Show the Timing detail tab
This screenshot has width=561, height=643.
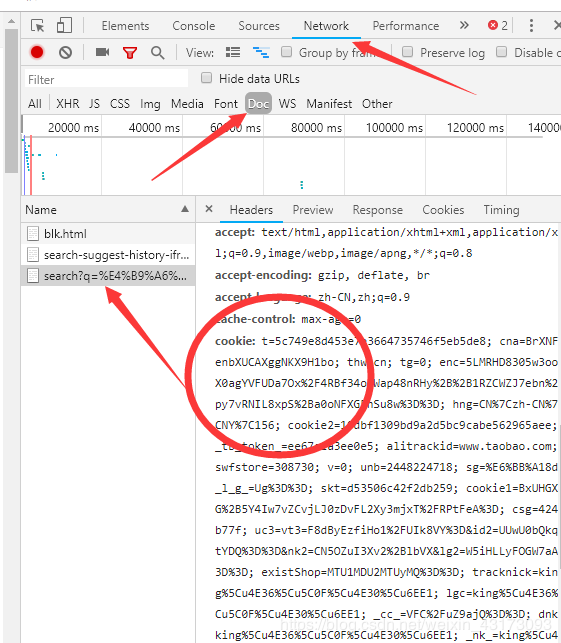(501, 210)
